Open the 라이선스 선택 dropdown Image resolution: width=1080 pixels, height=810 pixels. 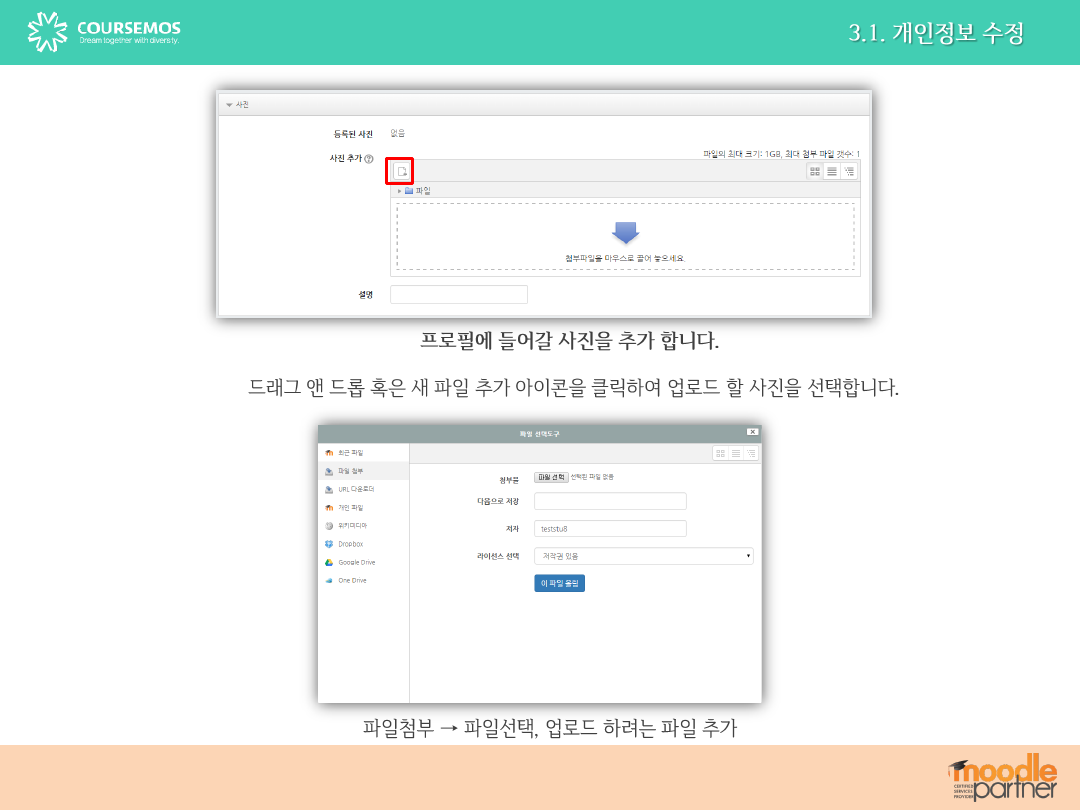(x=643, y=556)
